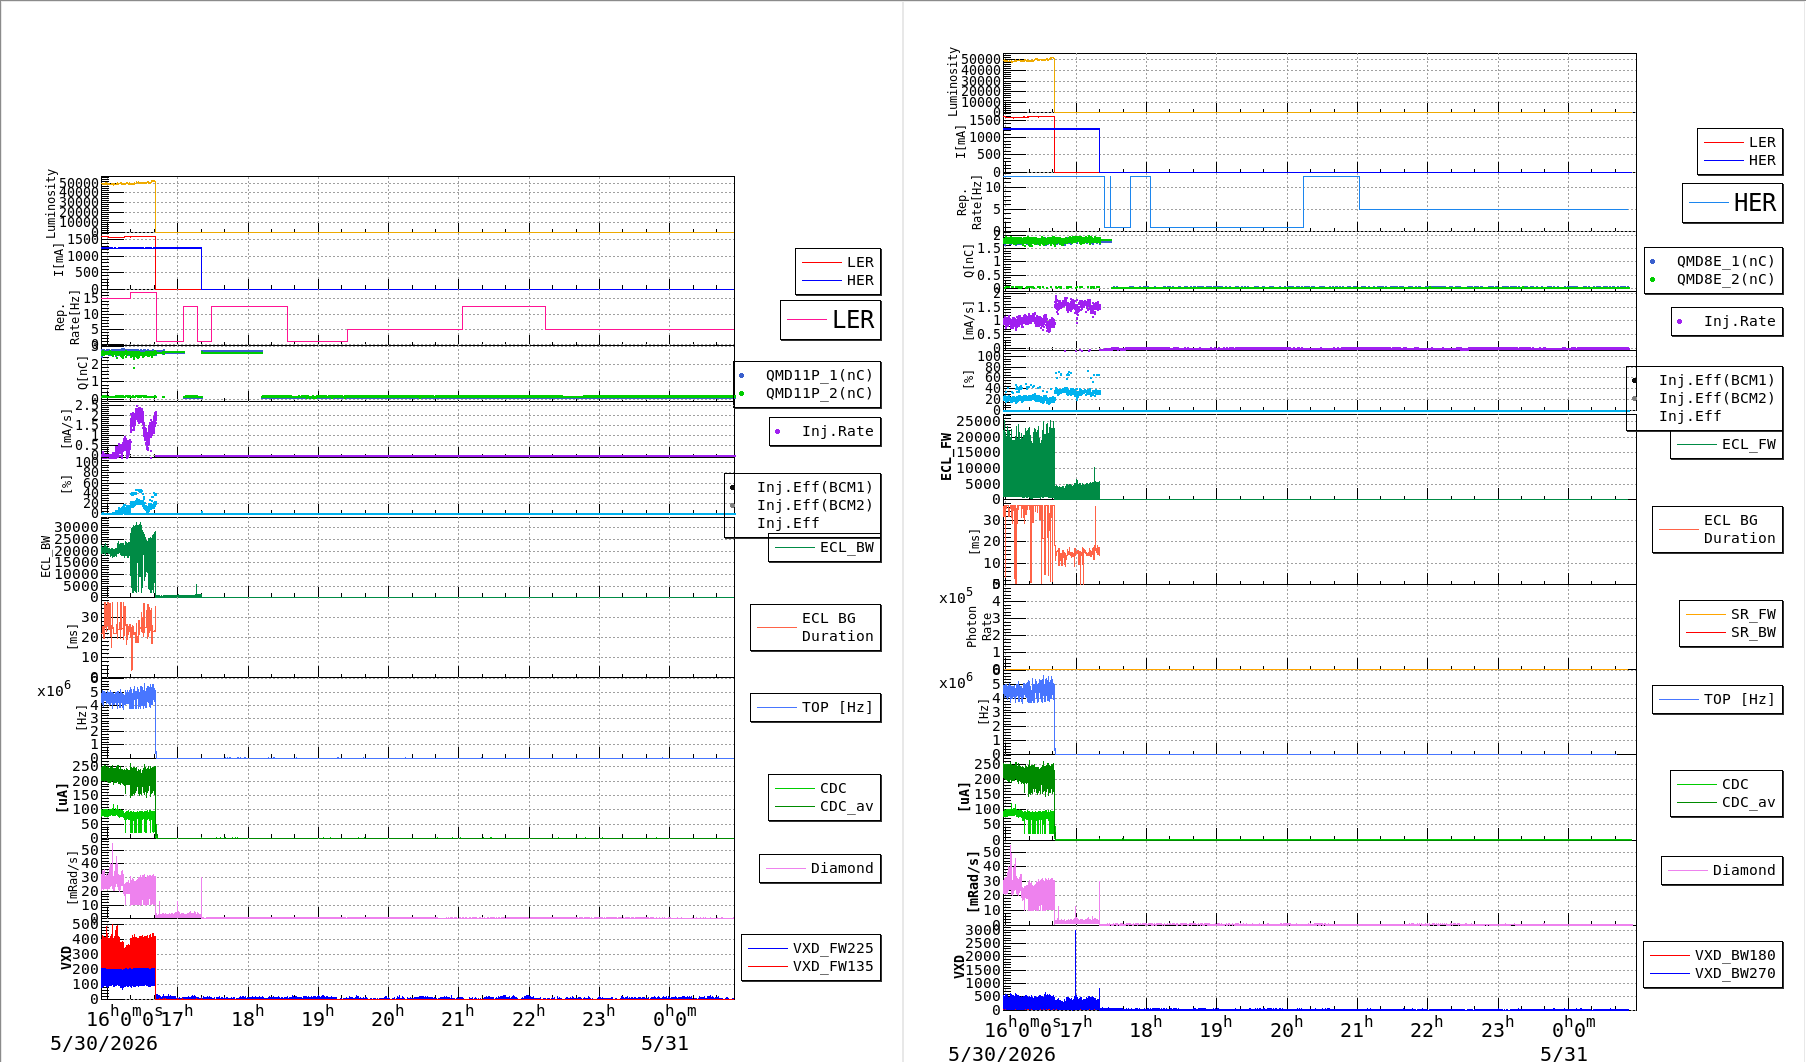Click the 5/30/2026 date under HER panel
Screen dimensions: 1806x1062
click(1002, 1053)
